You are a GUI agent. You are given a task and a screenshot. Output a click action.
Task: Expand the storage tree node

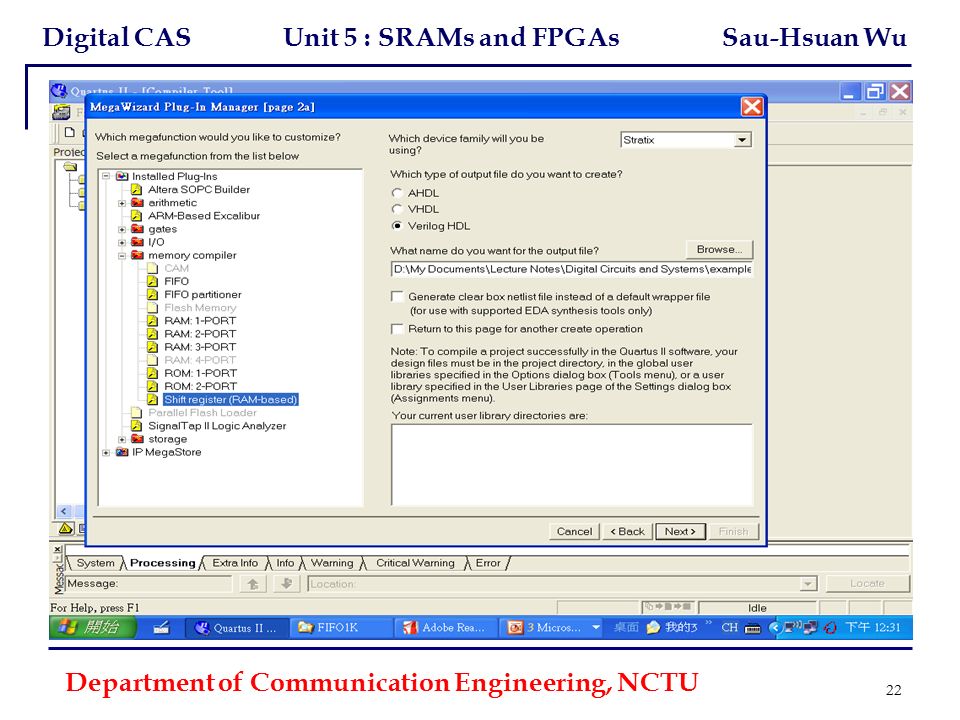(x=122, y=440)
